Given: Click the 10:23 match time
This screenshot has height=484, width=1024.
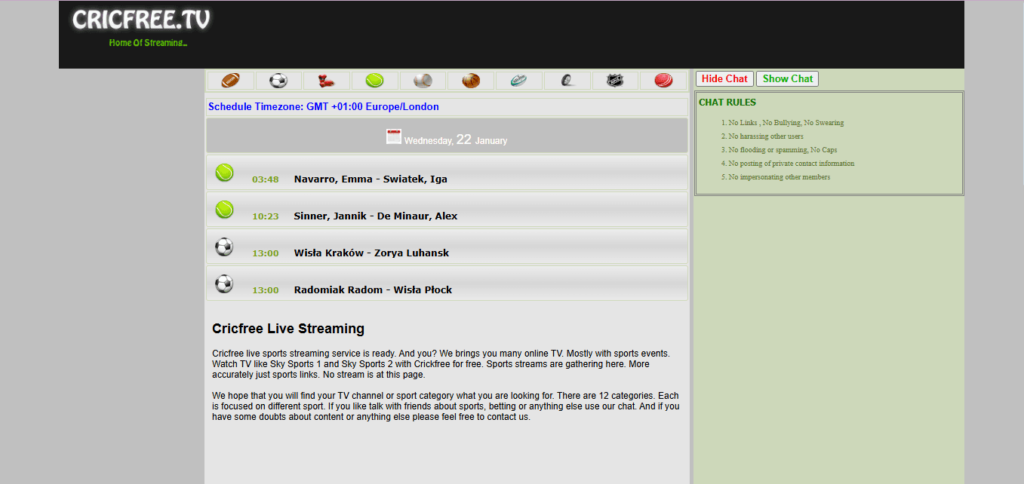Looking at the screenshot, I should 265,217.
